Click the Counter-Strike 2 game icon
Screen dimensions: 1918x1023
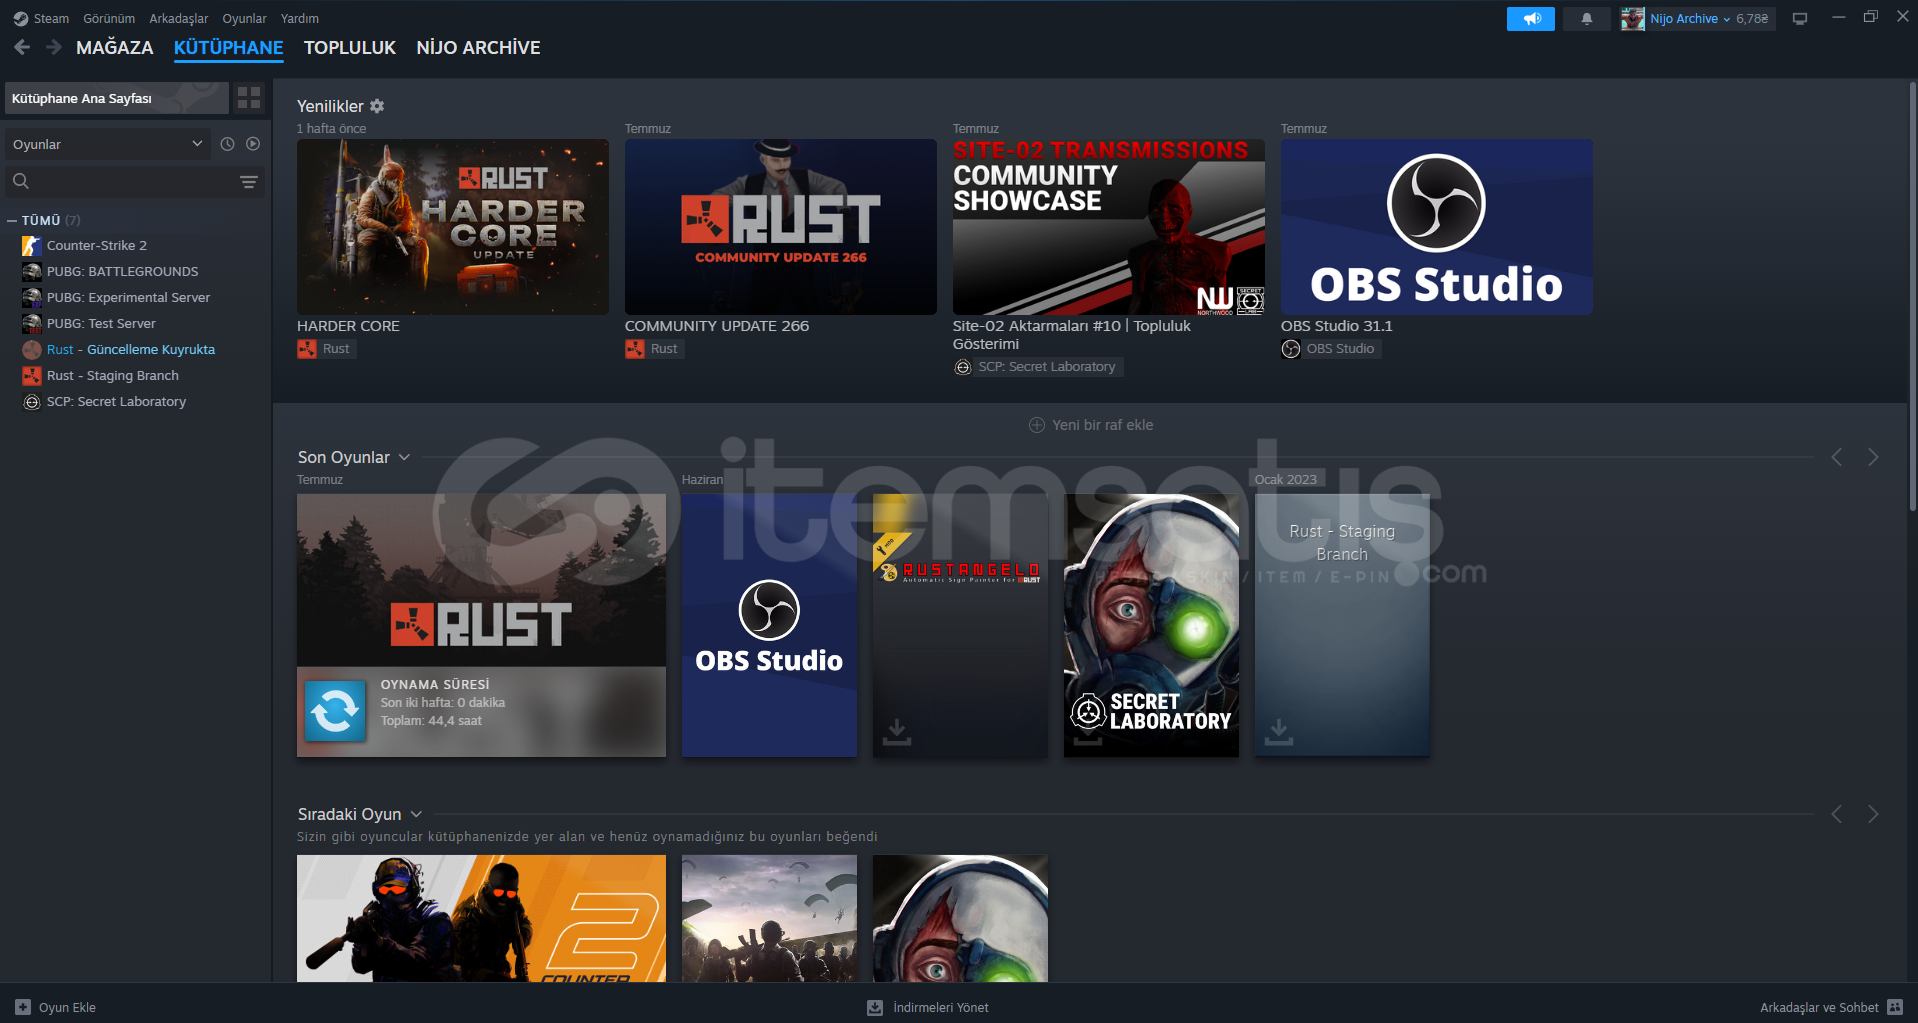32,245
